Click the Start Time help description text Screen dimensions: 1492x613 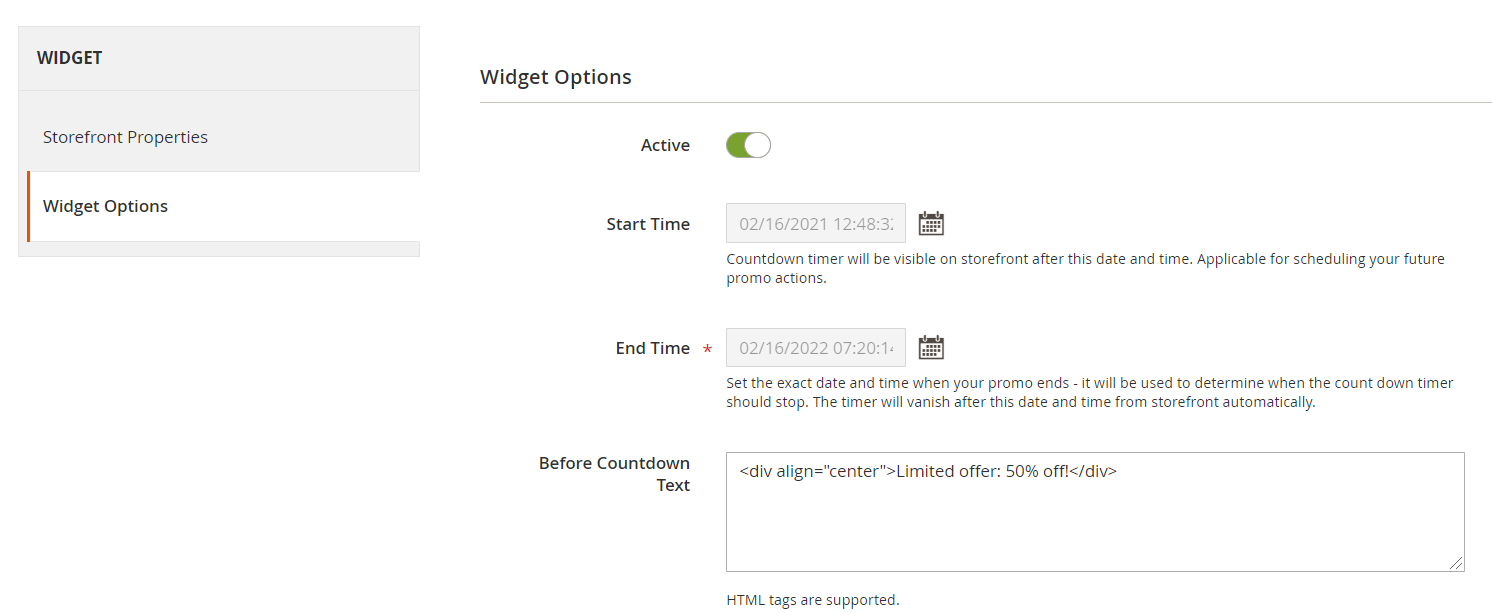[1085, 268]
